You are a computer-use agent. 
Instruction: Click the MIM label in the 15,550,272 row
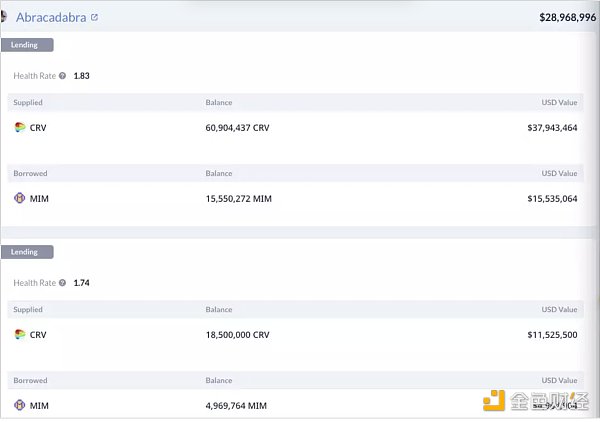pos(39,199)
